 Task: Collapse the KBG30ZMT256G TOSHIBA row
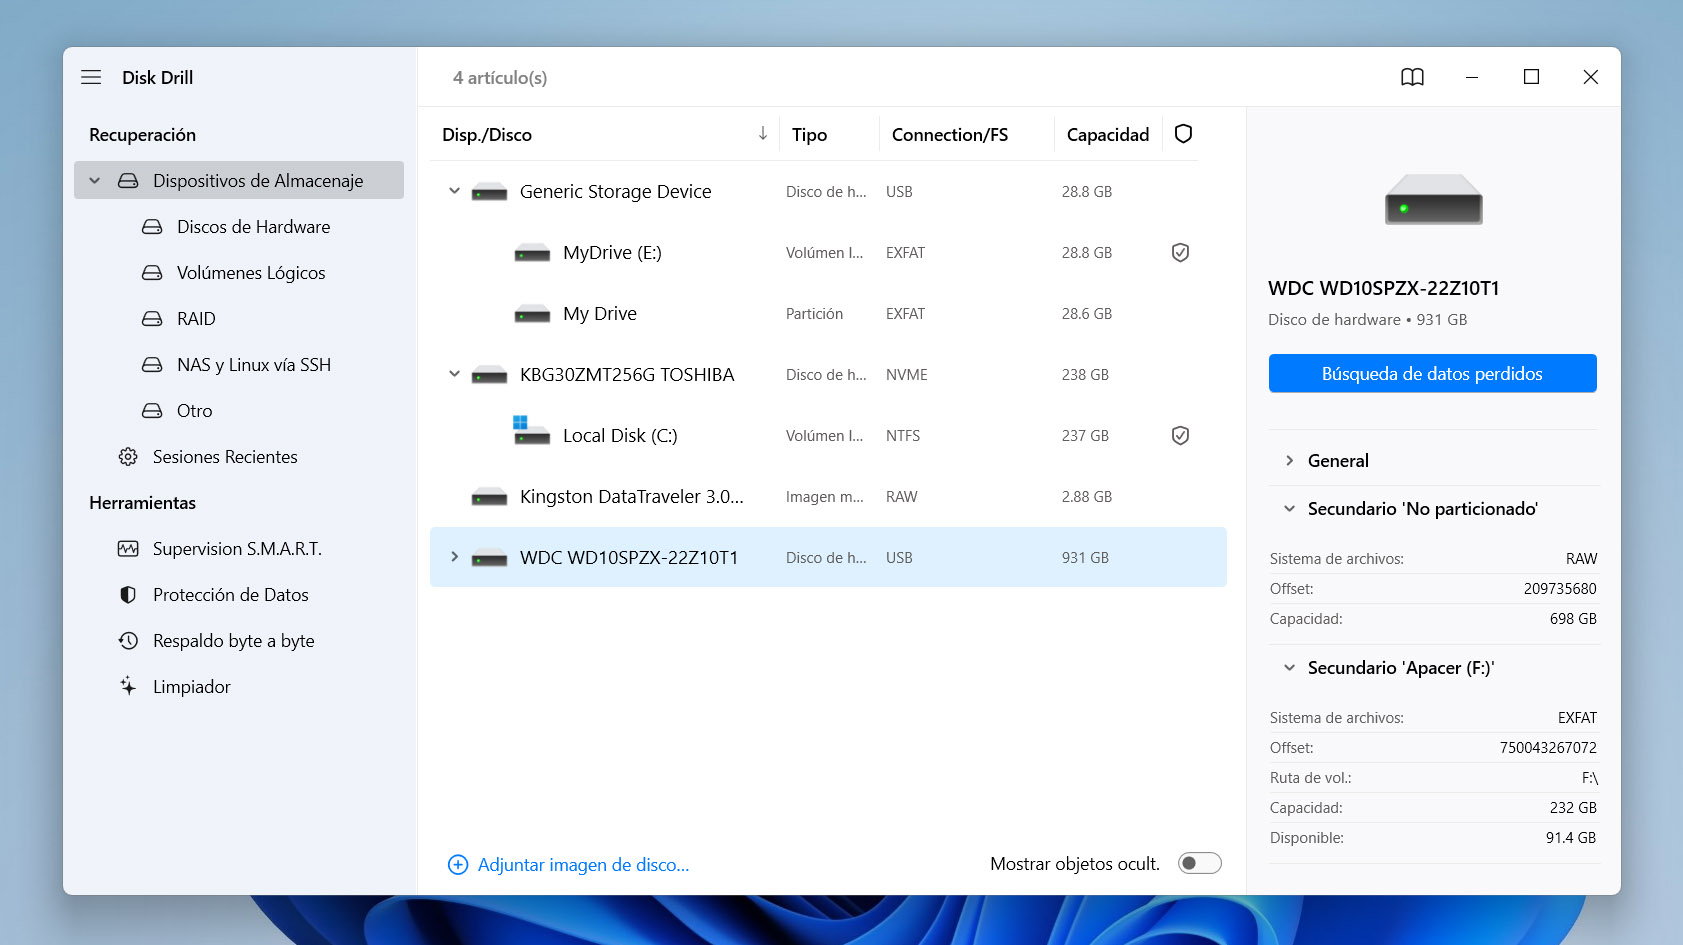tap(454, 374)
